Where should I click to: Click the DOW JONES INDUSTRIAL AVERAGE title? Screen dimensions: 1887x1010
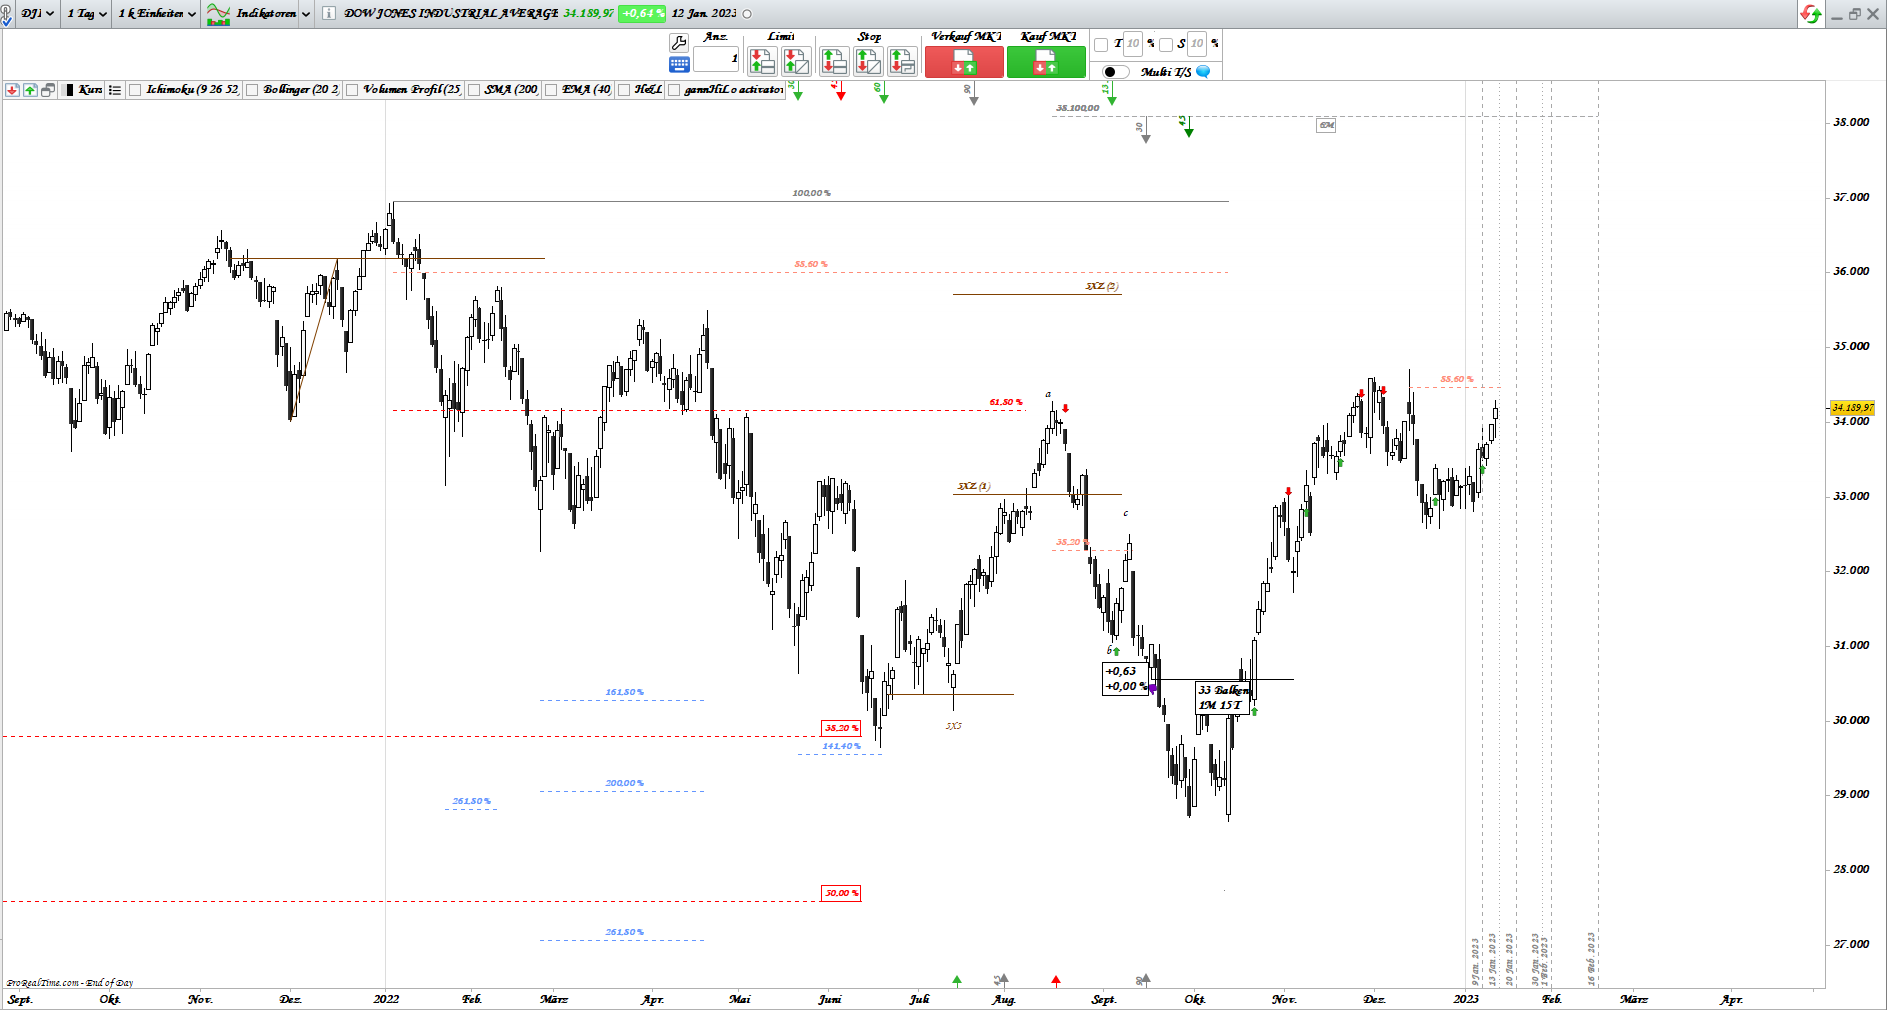point(451,14)
